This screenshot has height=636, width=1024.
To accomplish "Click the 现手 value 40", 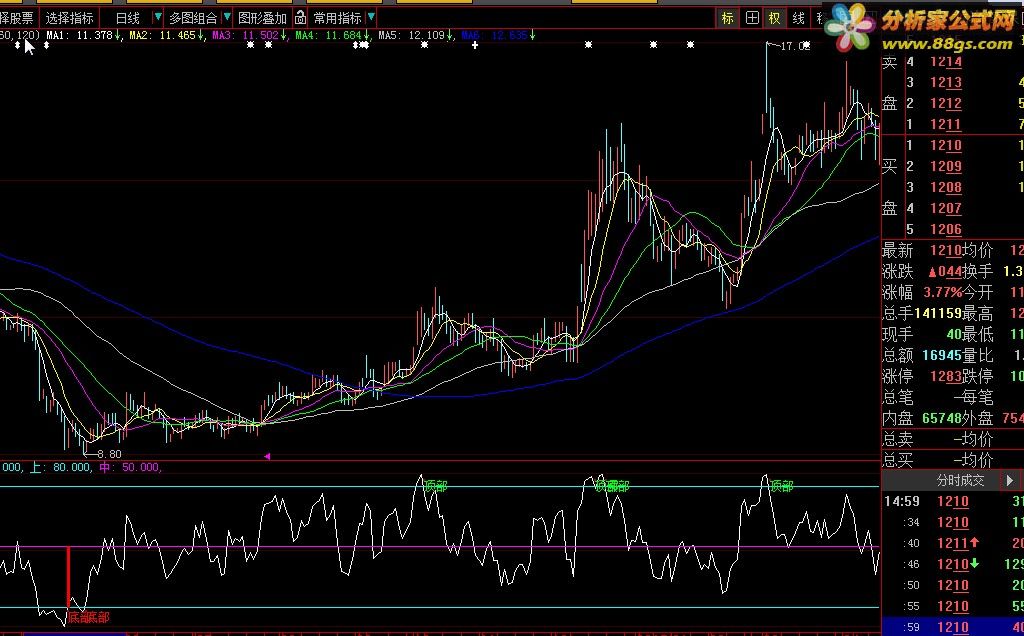I will tap(954, 334).
